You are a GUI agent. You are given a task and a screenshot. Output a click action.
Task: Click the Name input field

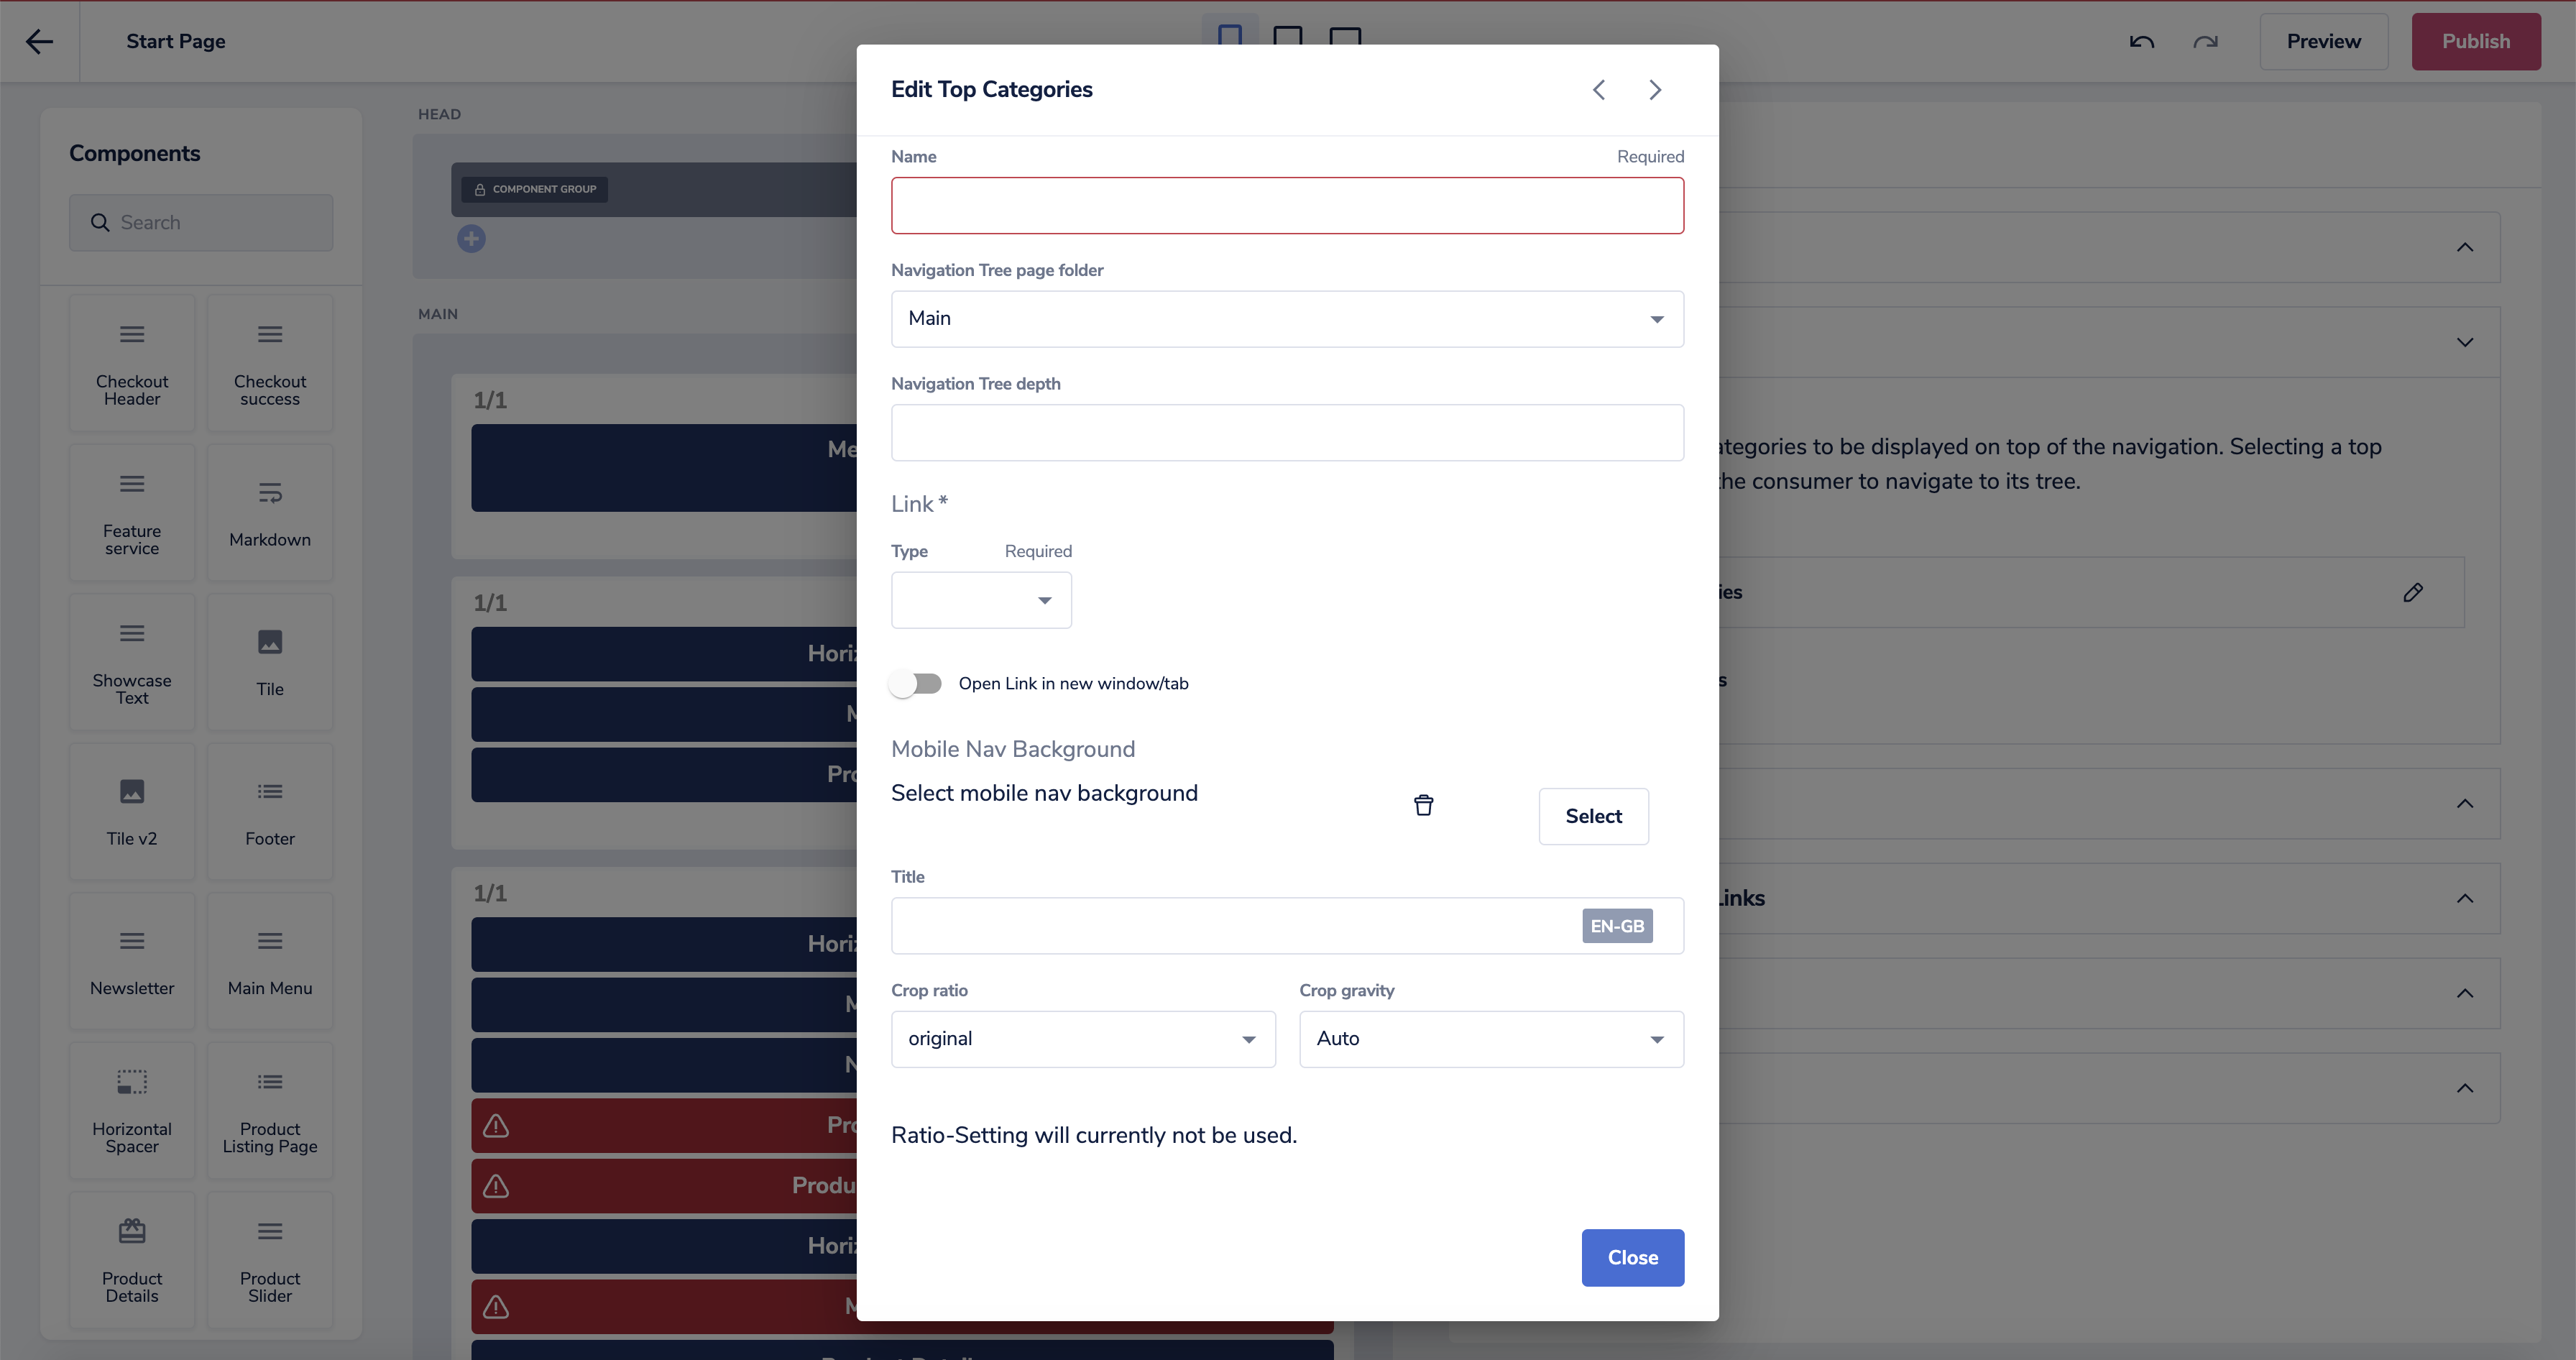click(x=1287, y=206)
